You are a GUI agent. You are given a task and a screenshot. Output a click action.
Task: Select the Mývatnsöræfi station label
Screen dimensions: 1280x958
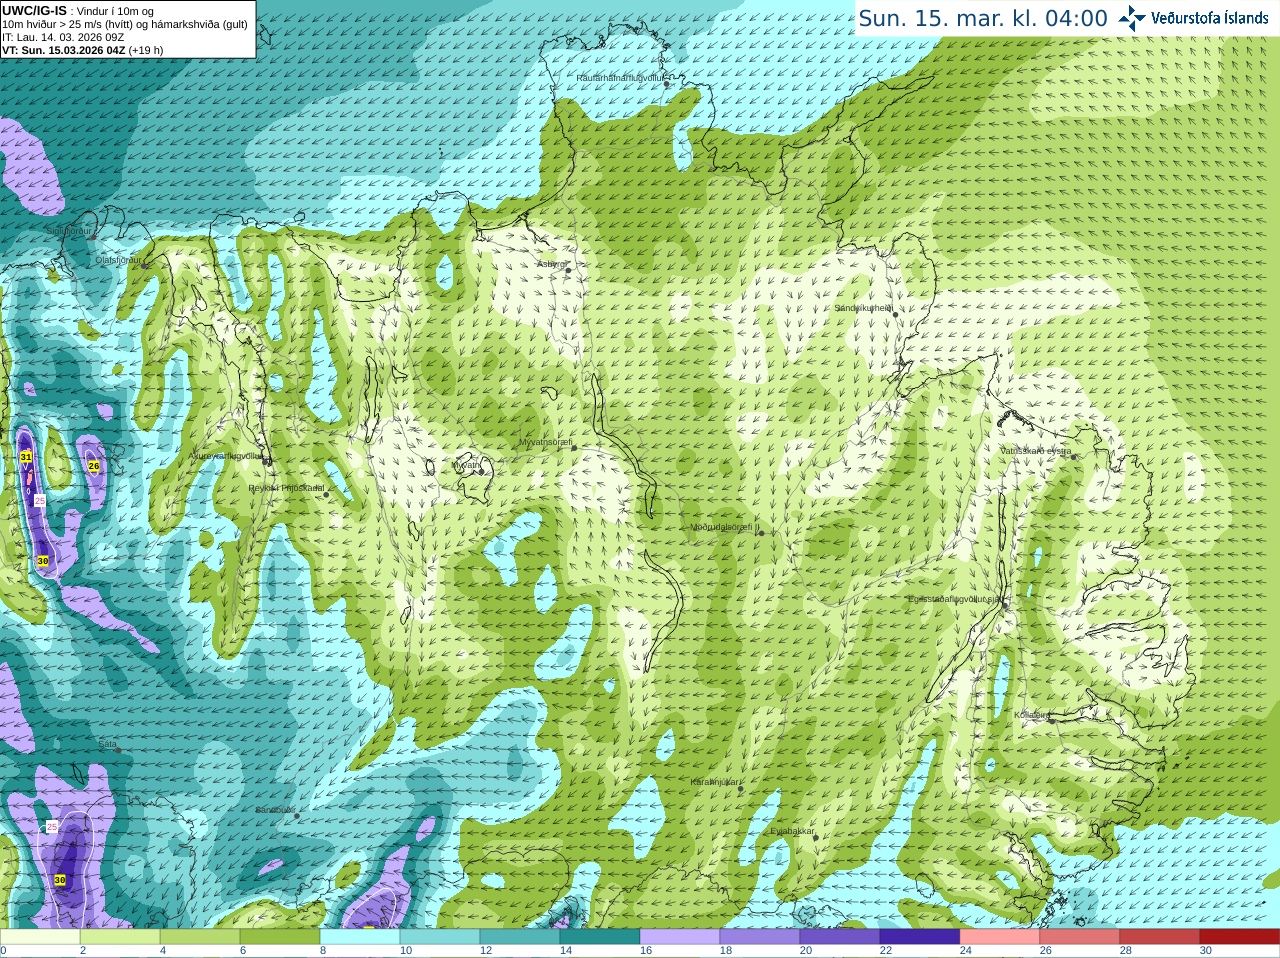[x=545, y=442]
